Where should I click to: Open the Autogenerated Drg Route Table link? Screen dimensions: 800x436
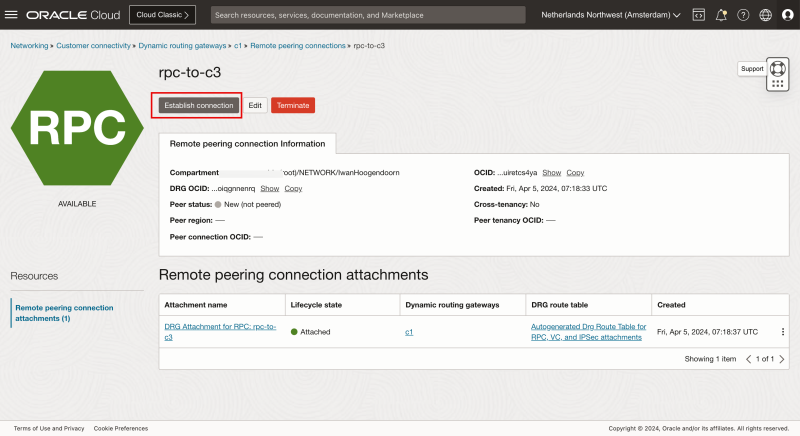pyautogui.click(x=588, y=332)
